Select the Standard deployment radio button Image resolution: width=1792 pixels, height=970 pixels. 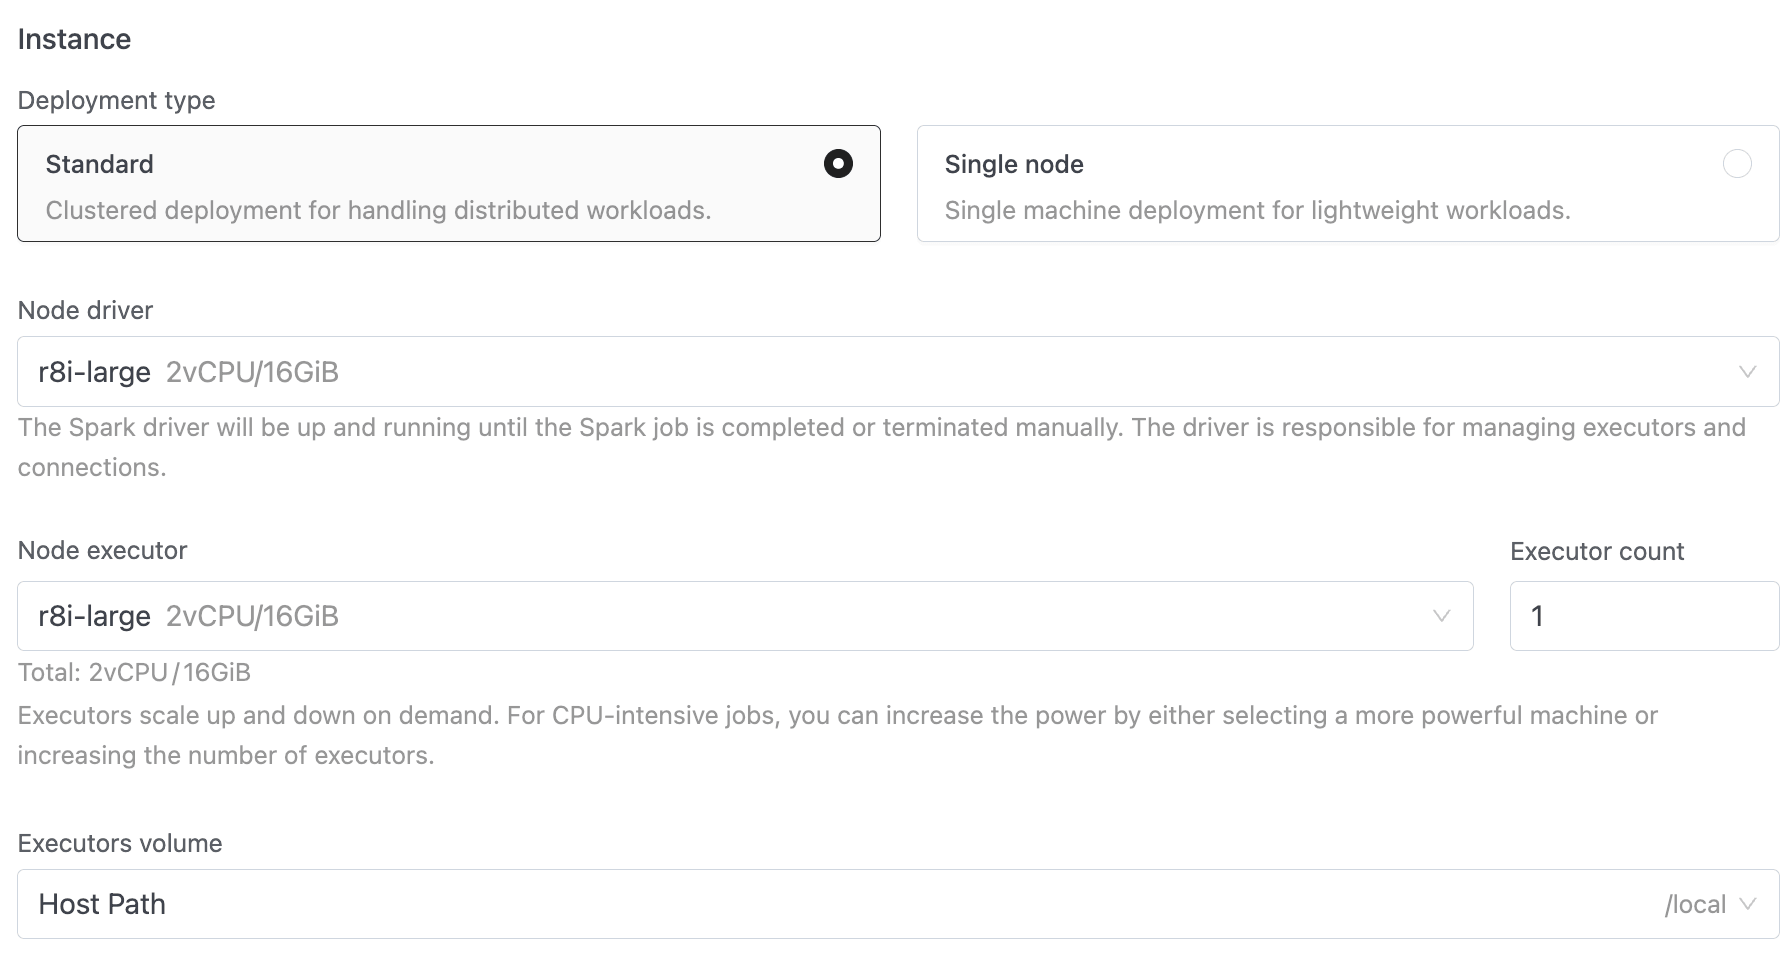point(838,163)
